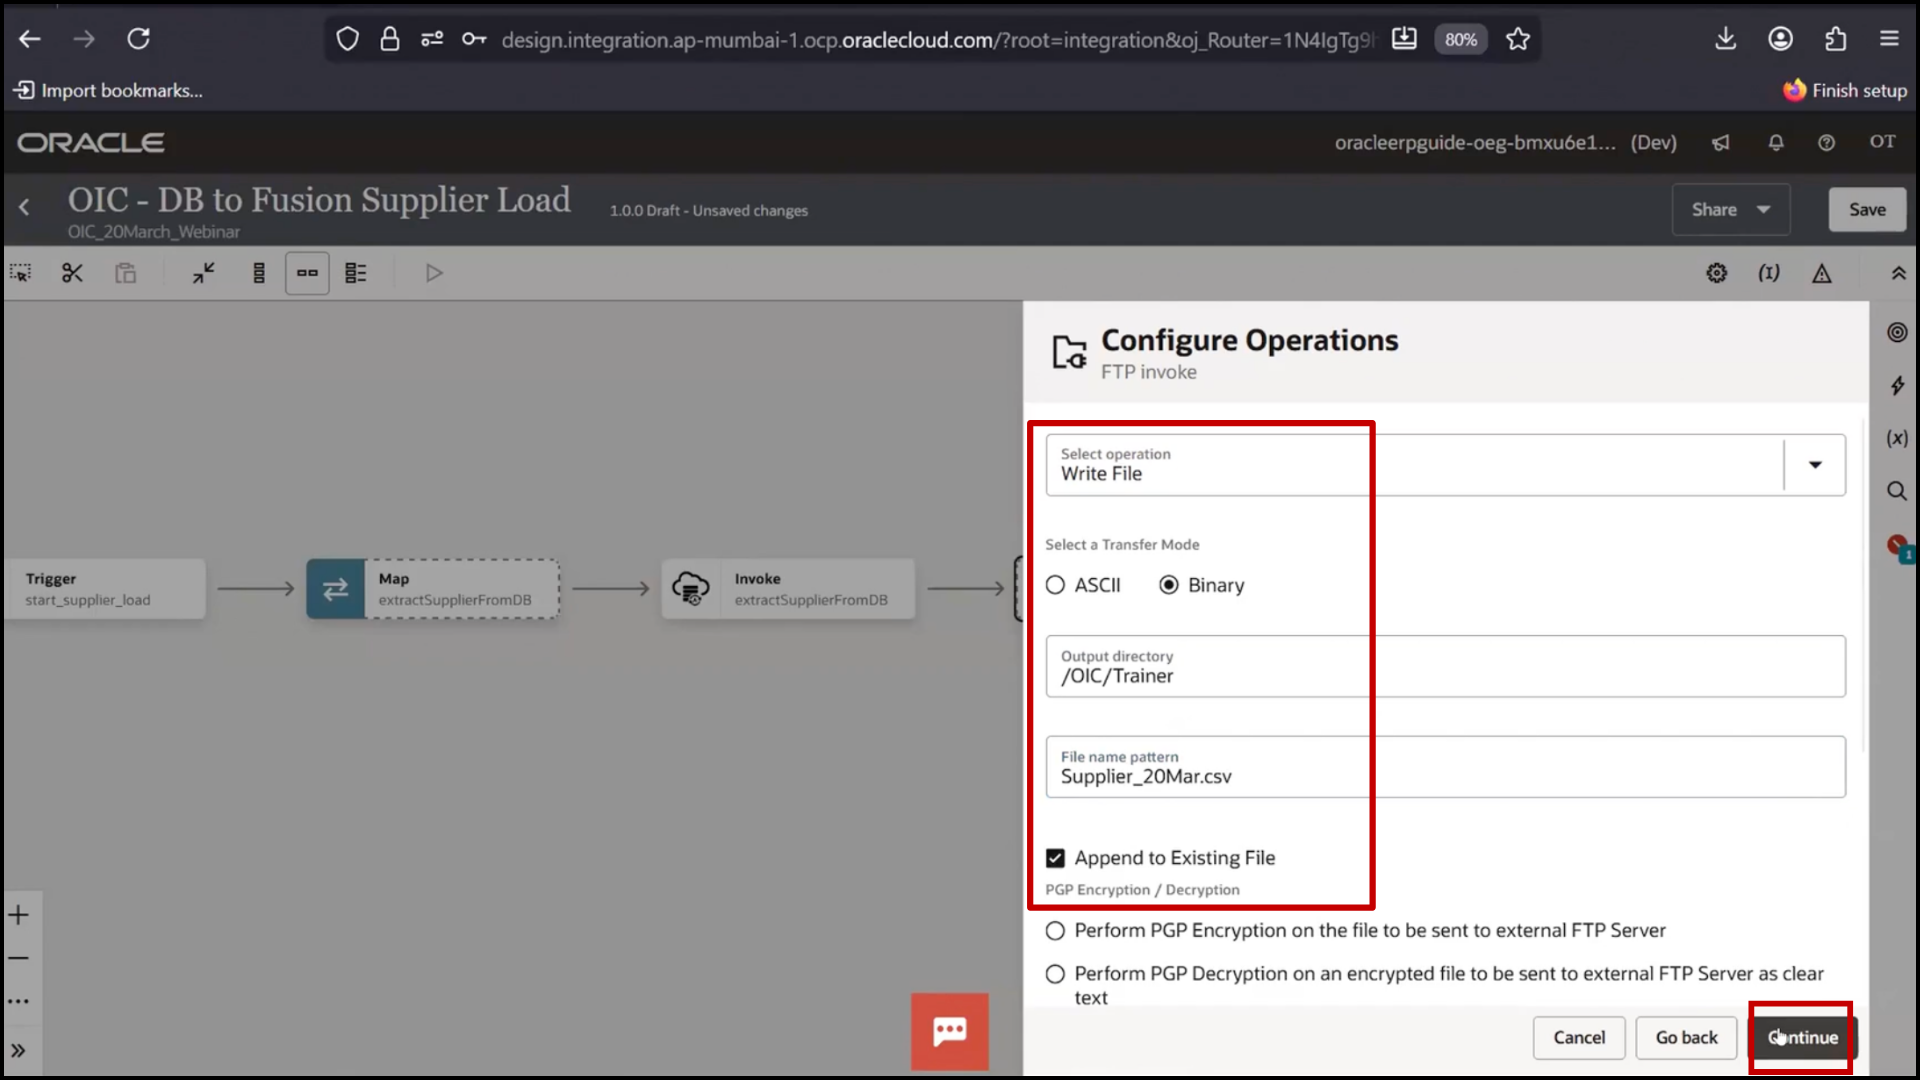Click Finish setup in bookmarks bar
This screenshot has width=1920, height=1080.
point(1845,91)
